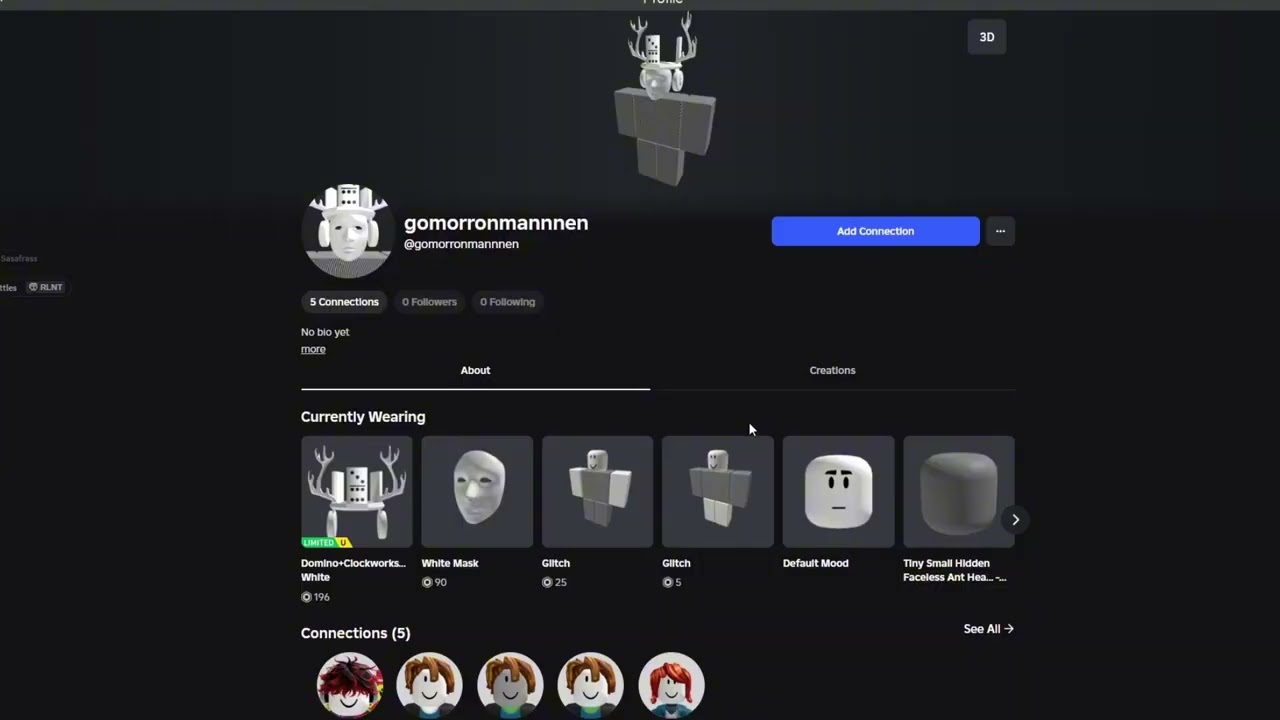The image size is (1280, 720).
Task: Click the Limited U badge on Domino item
Action: click(x=326, y=542)
